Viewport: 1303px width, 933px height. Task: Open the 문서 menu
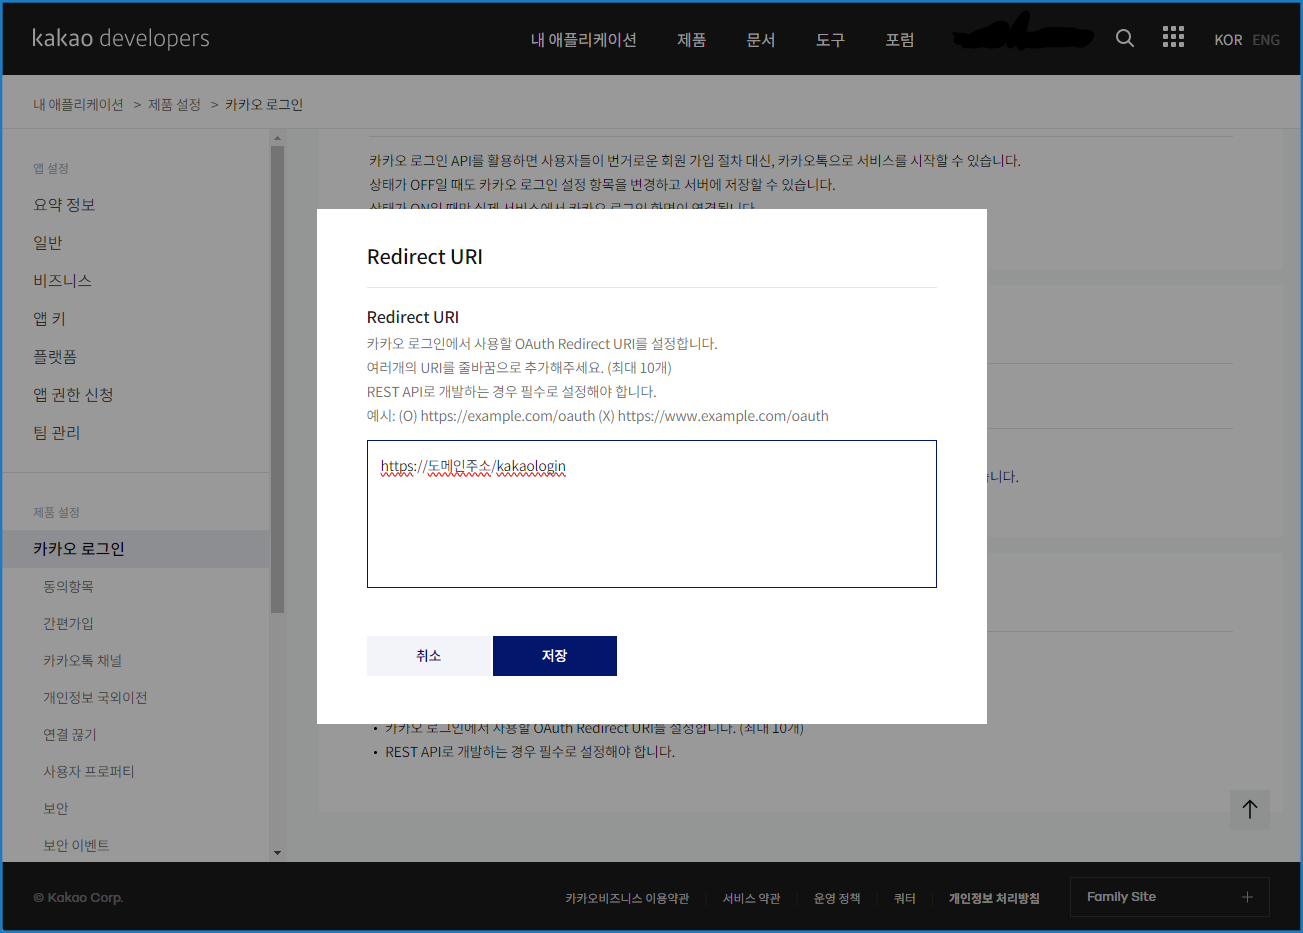[760, 40]
